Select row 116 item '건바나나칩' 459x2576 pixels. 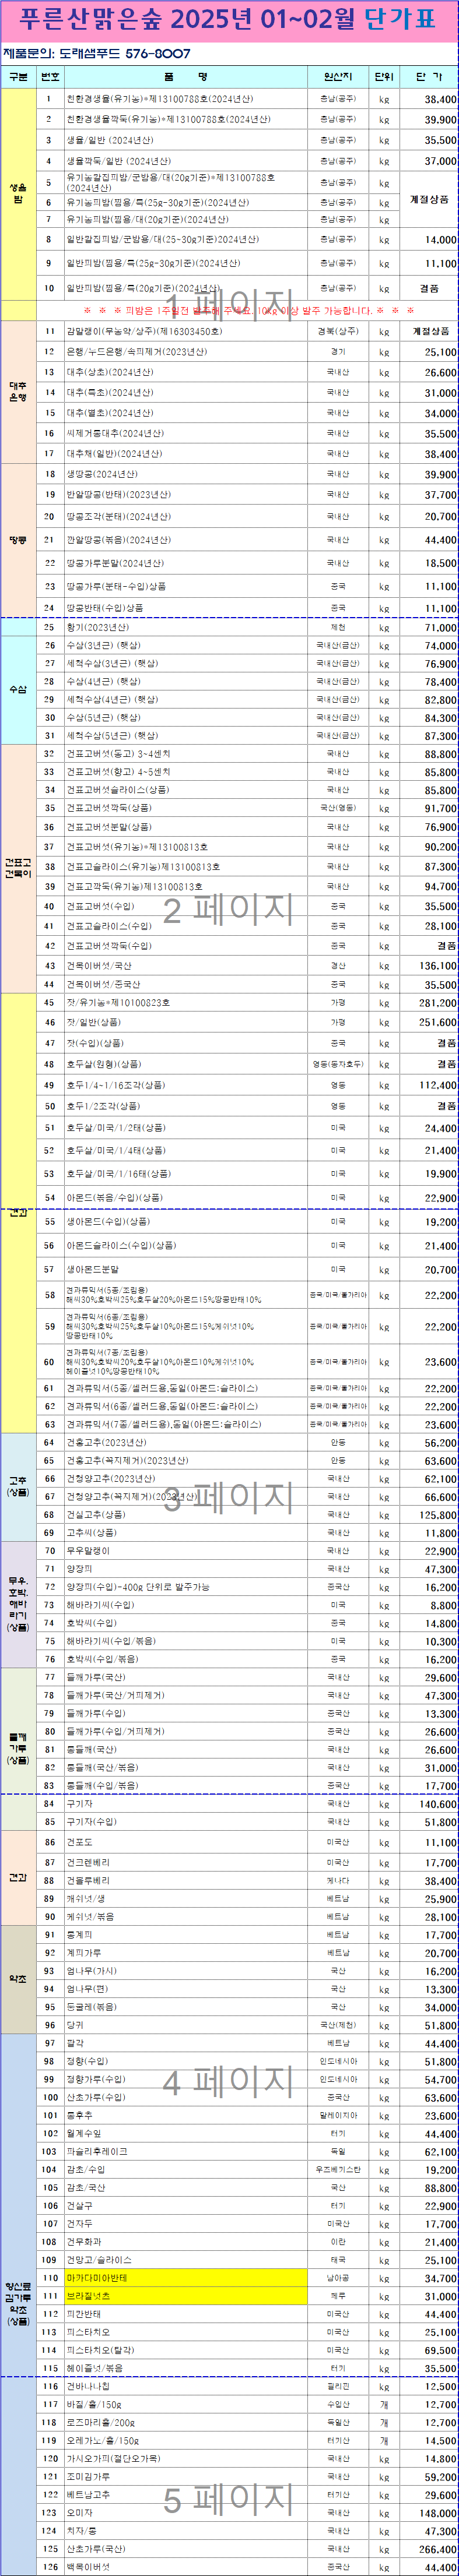point(88,2387)
